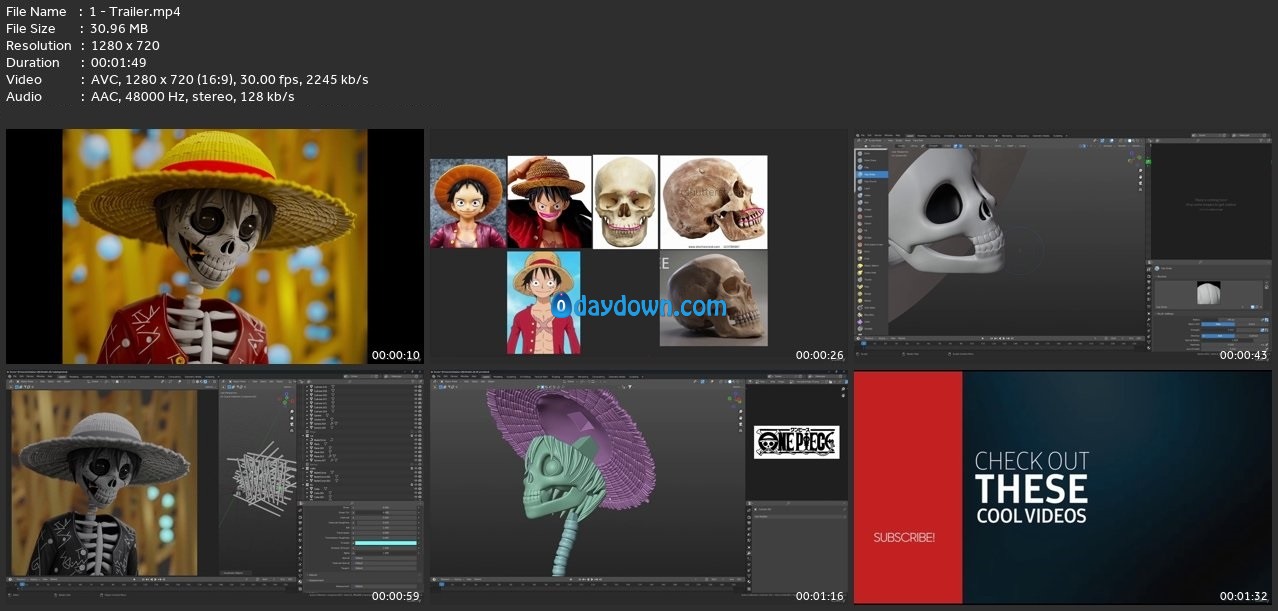Open the purple hat skull thumbnail at 00:01:16
The height and width of the screenshot is (611, 1278).
(x=639, y=489)
